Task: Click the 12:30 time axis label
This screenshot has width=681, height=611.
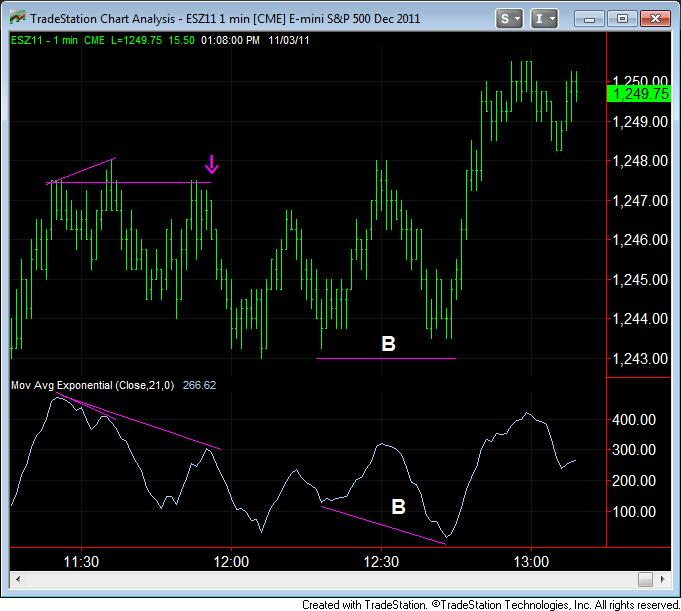Action: (x=381, y=562)
